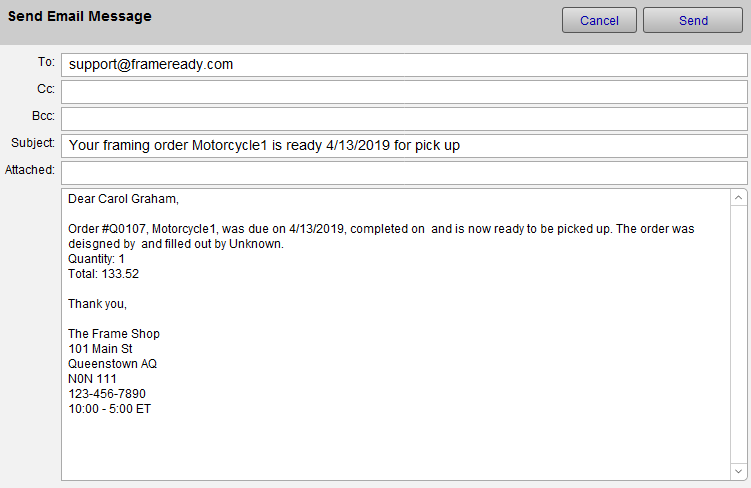Cancel the email message
Screen dimensions: 751x488
(x=599, y=20)
